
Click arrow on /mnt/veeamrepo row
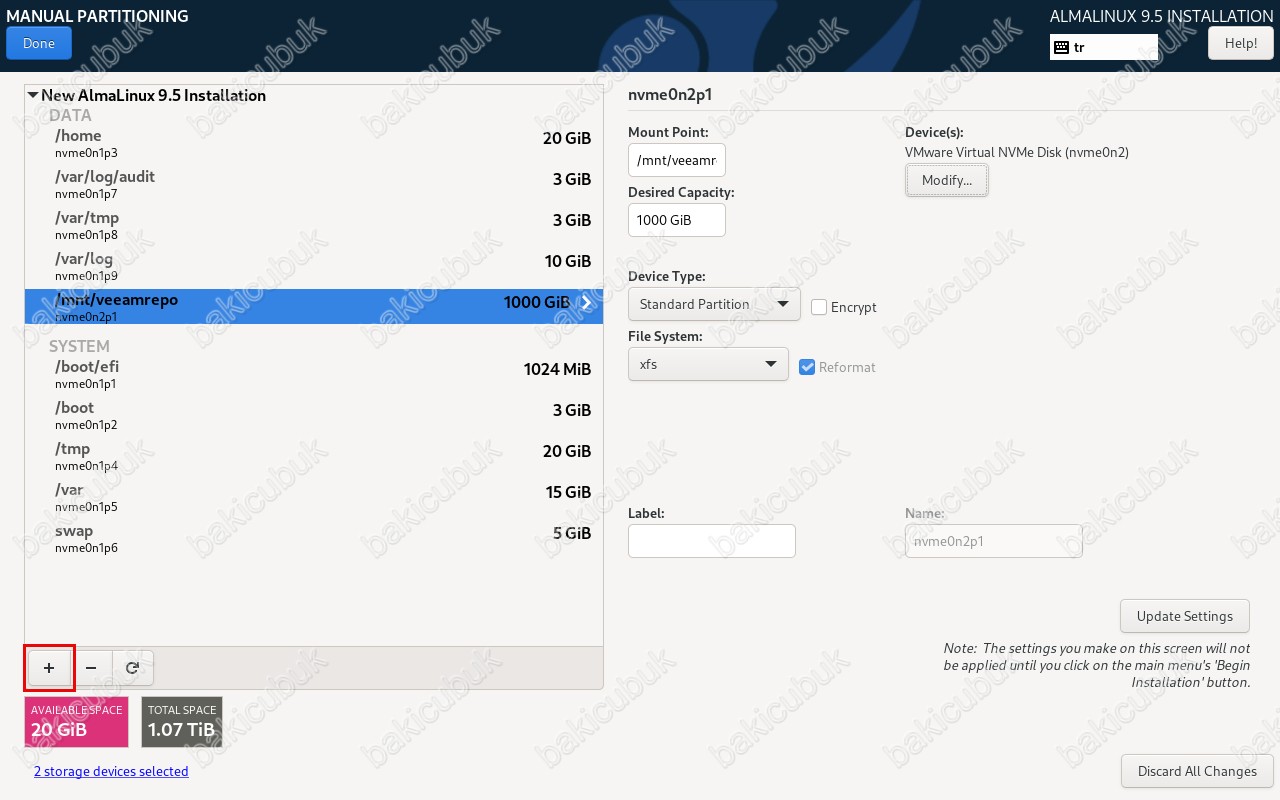(x=586, y=303)
